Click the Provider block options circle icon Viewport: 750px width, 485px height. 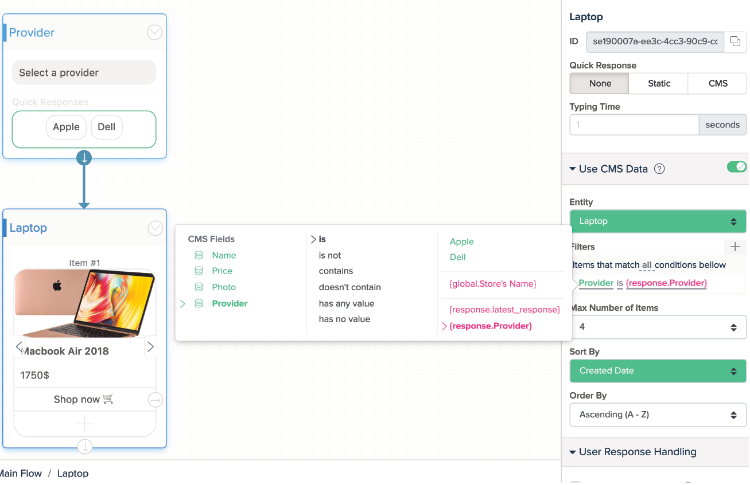(154, 32)
